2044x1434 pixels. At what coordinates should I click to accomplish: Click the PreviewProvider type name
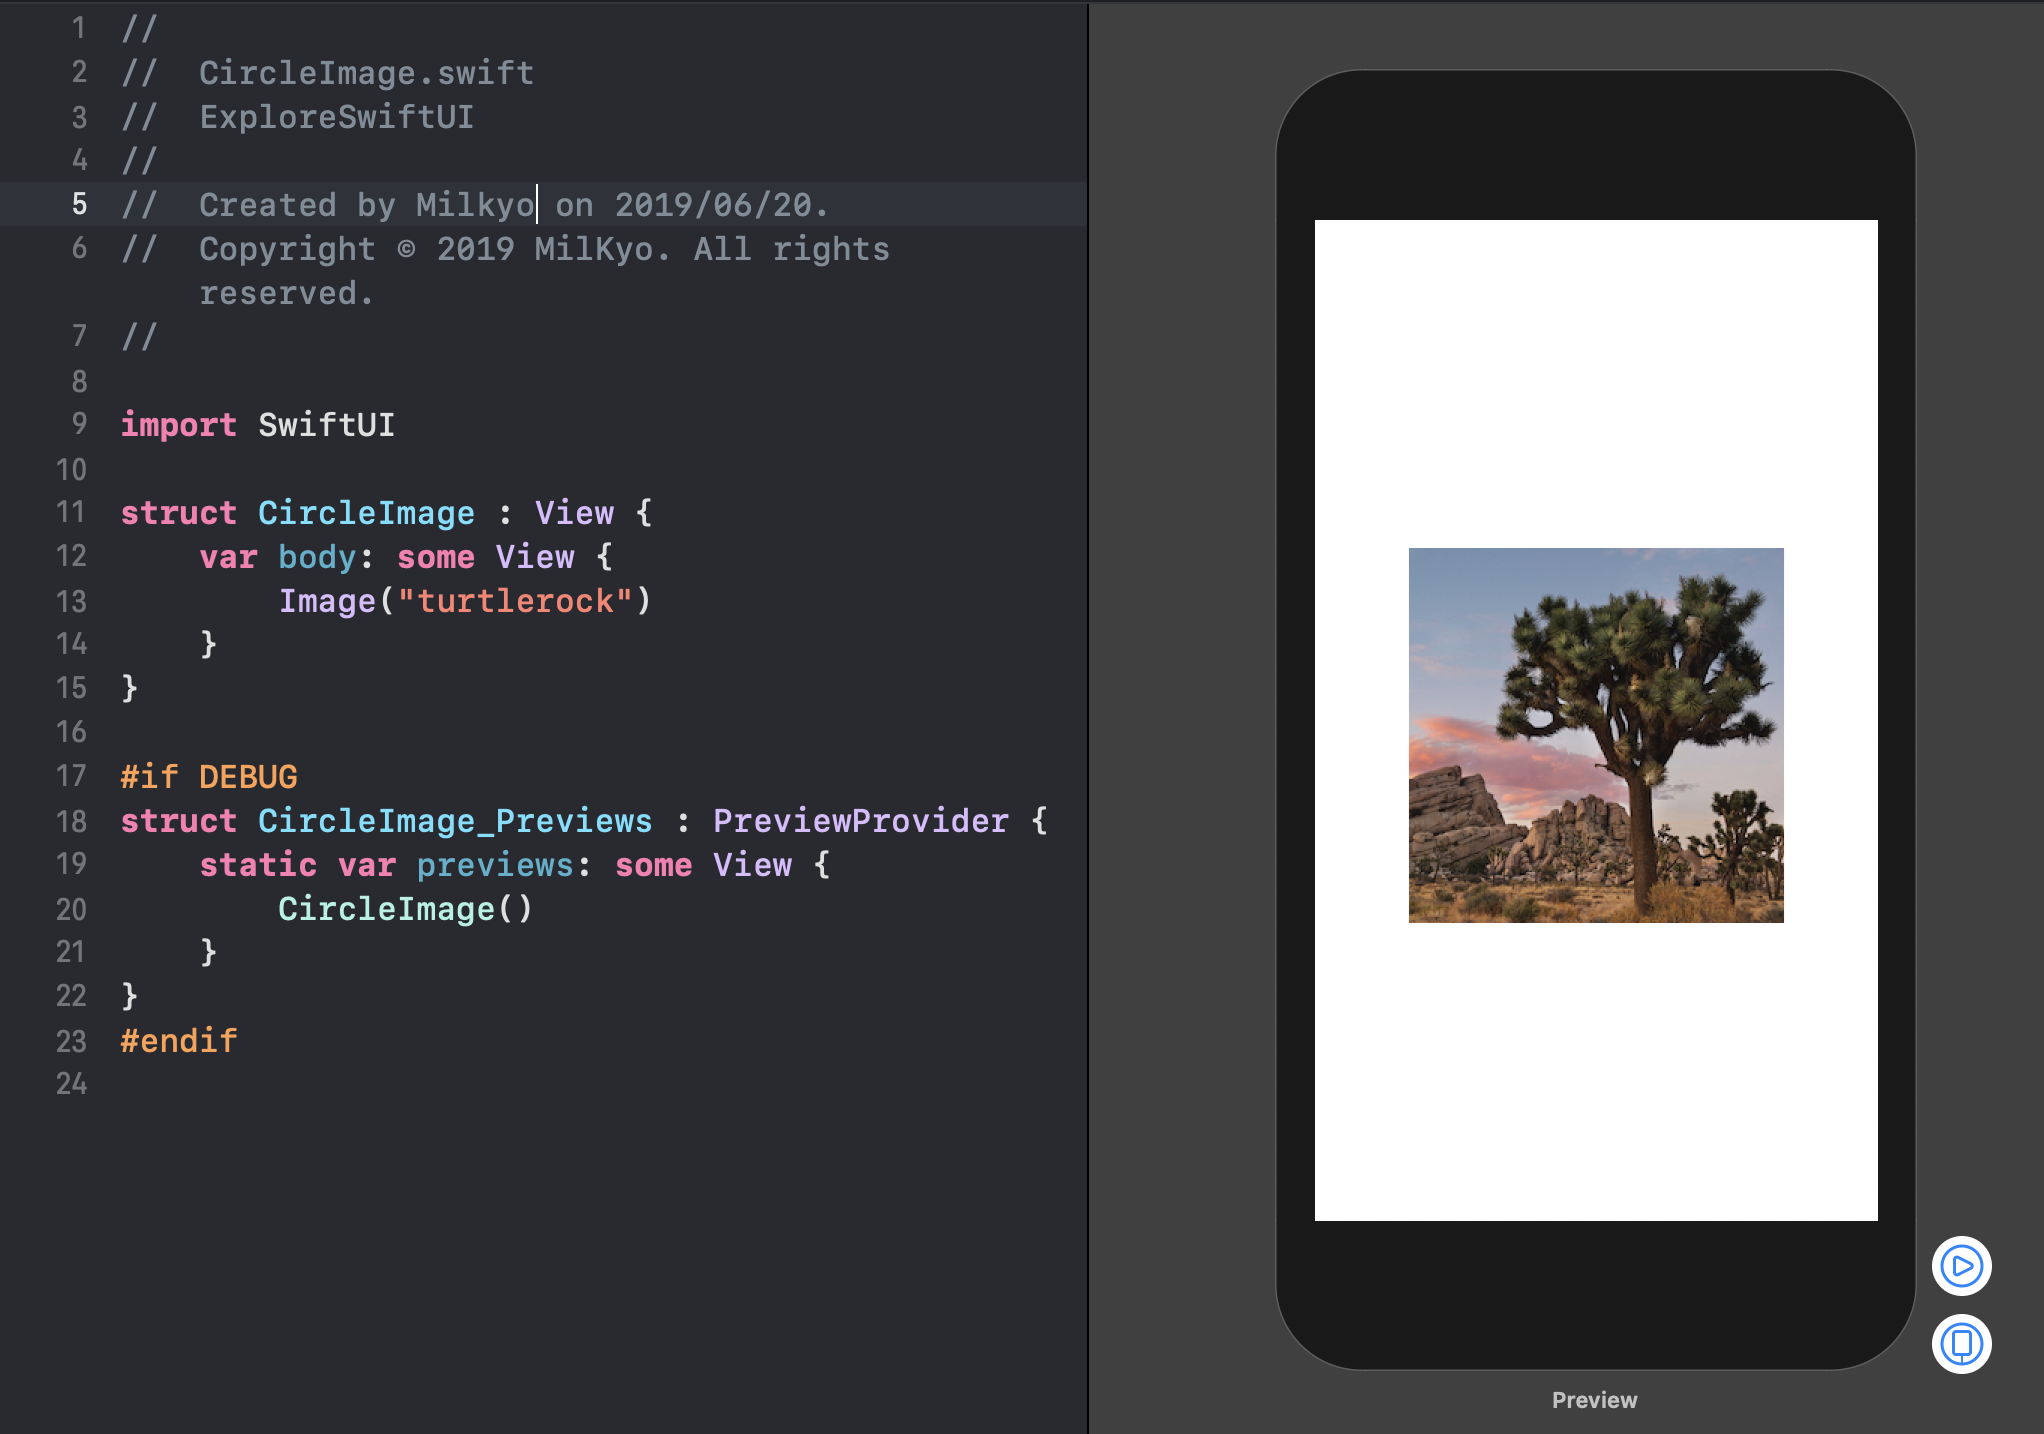pos(860,821)
